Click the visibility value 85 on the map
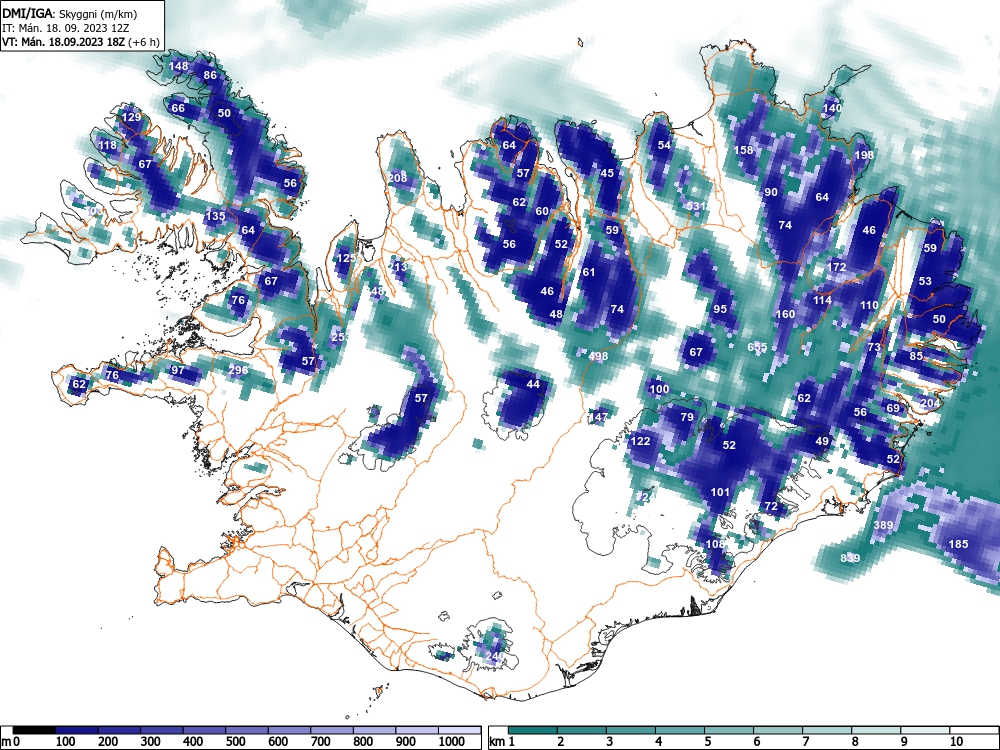This screenshot has height=750, width=1000. tap(916, 357)
